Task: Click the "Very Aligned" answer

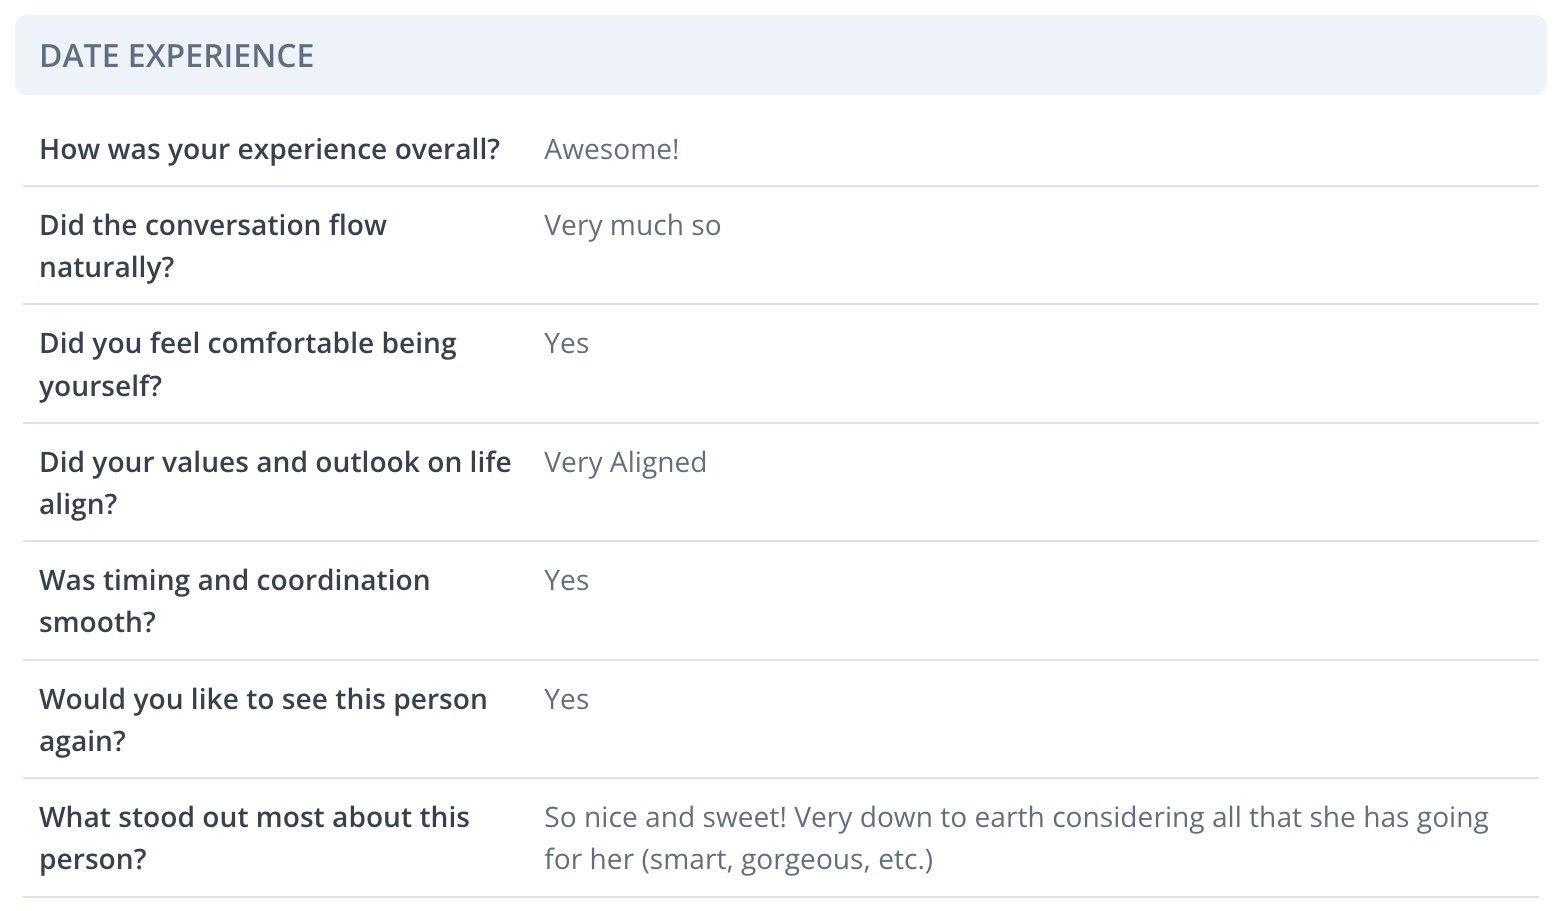Action: [x=625, y=463]
